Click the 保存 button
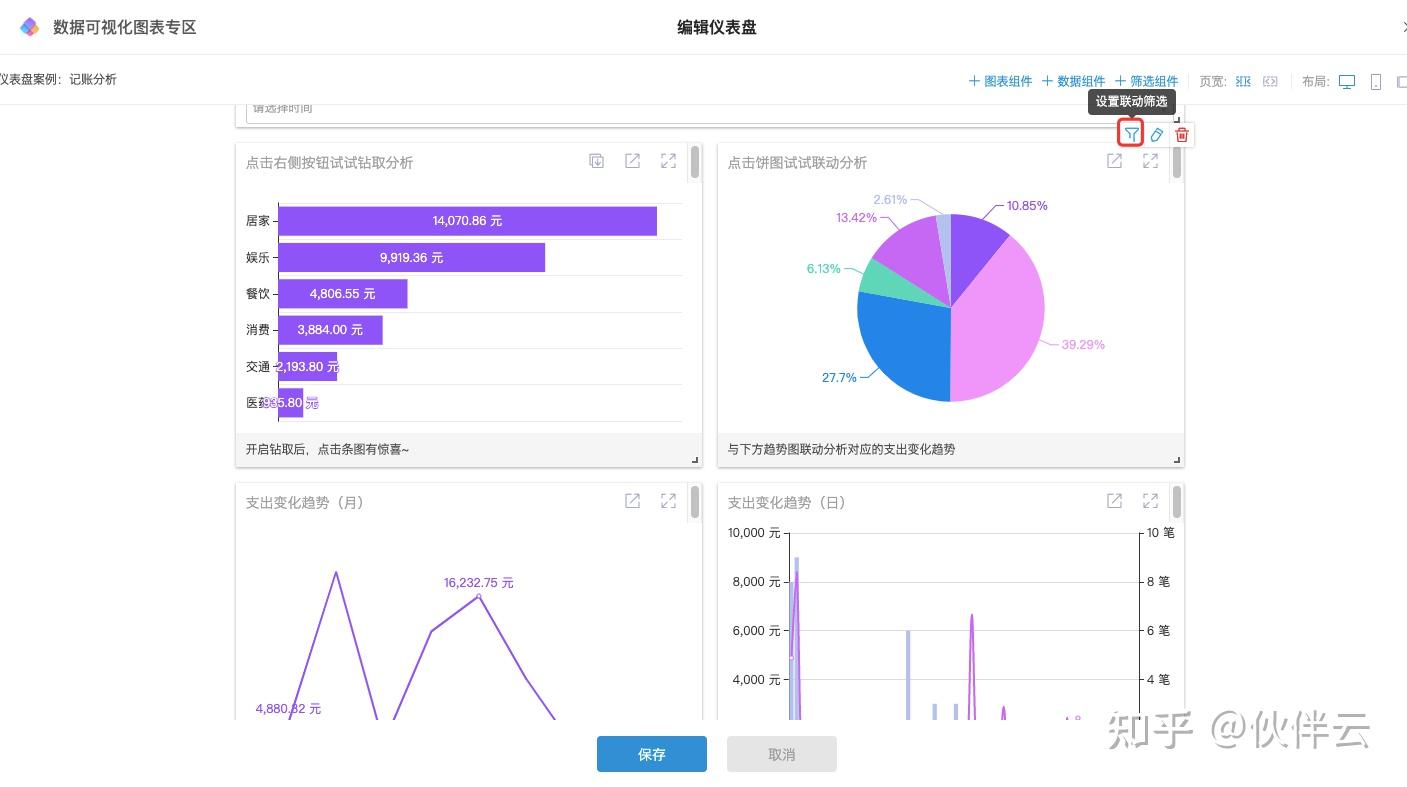The width and height of the screenshot is (1407, 787). pos(652,754)
